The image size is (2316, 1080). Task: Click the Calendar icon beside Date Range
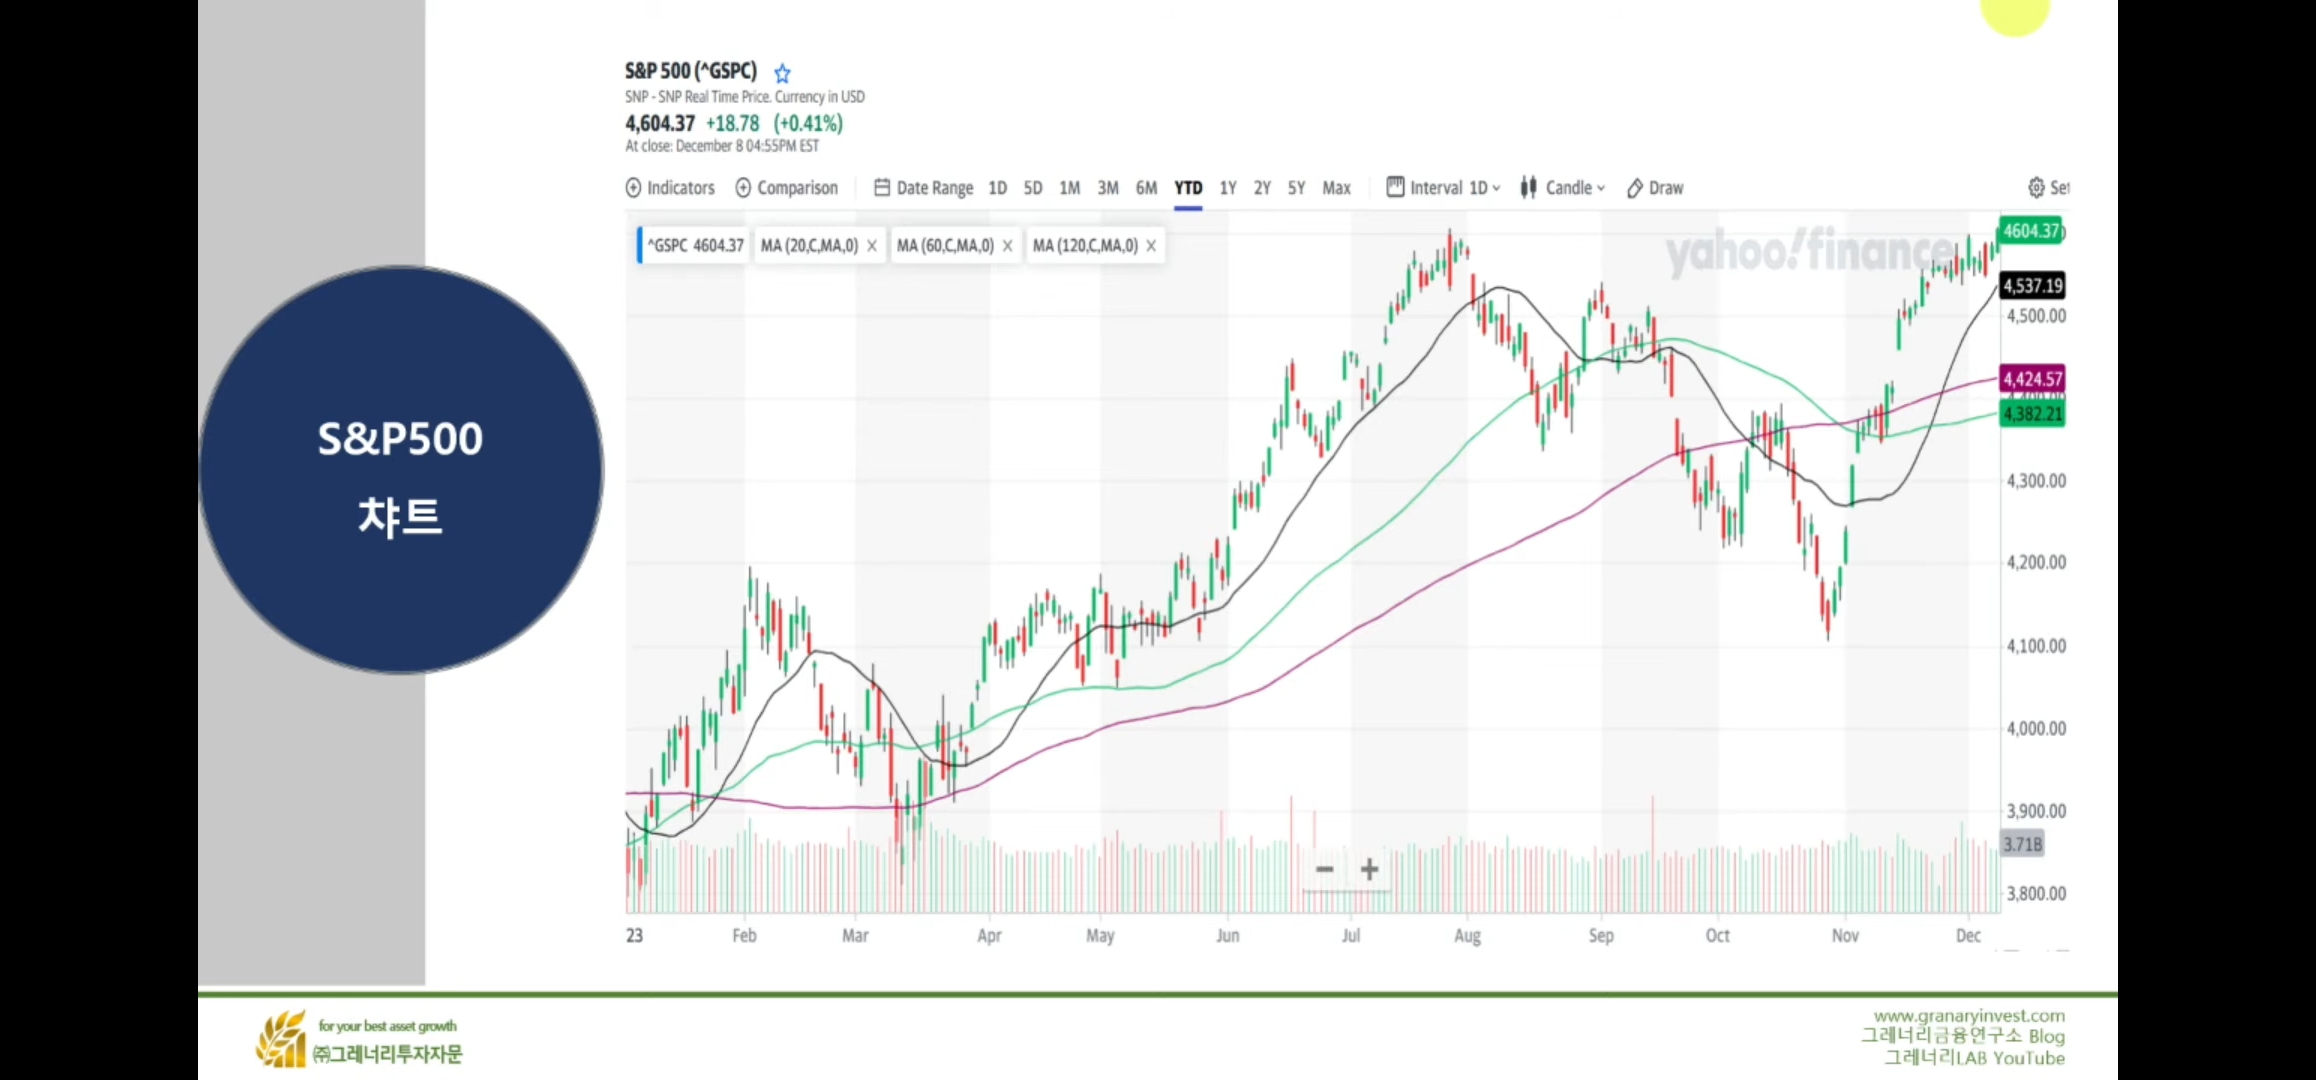pos(882,188)
